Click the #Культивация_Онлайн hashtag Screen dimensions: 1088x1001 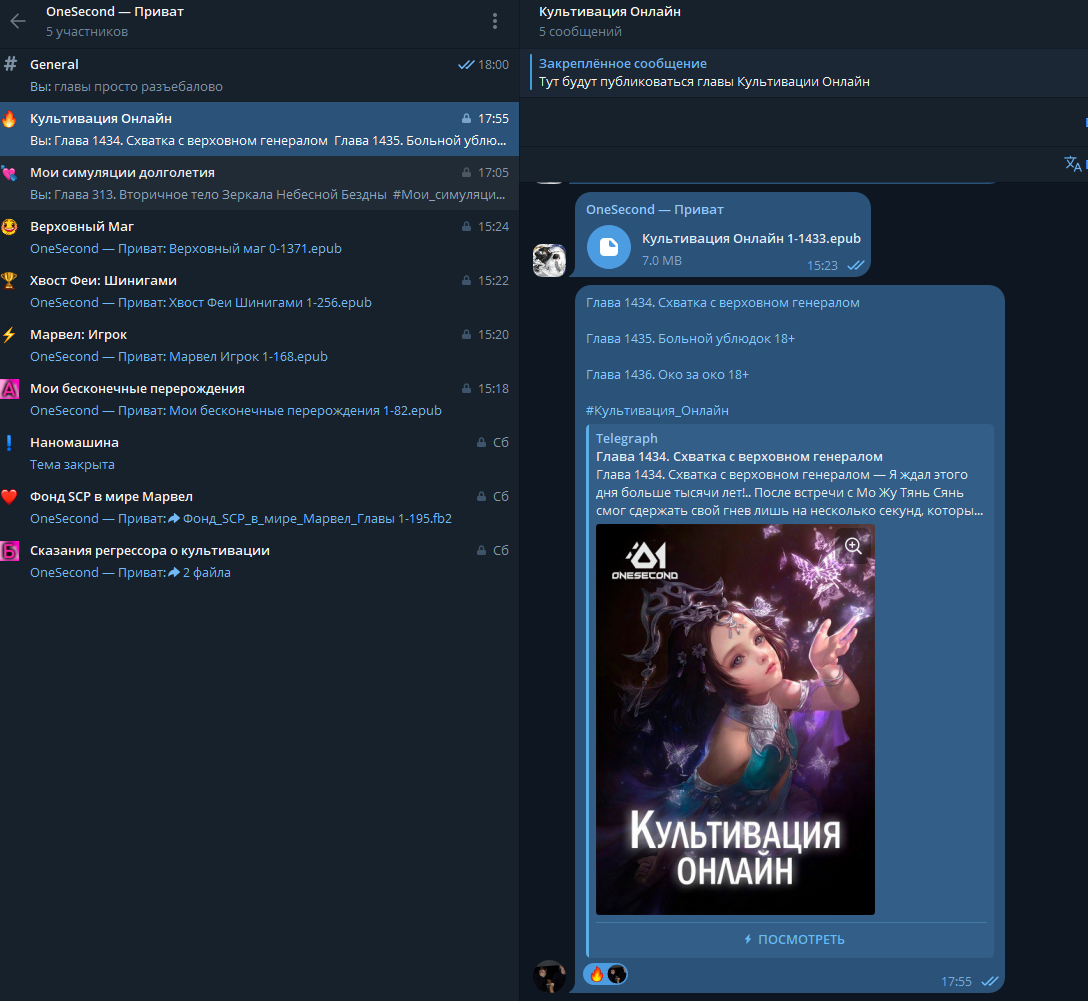(657, 411)
